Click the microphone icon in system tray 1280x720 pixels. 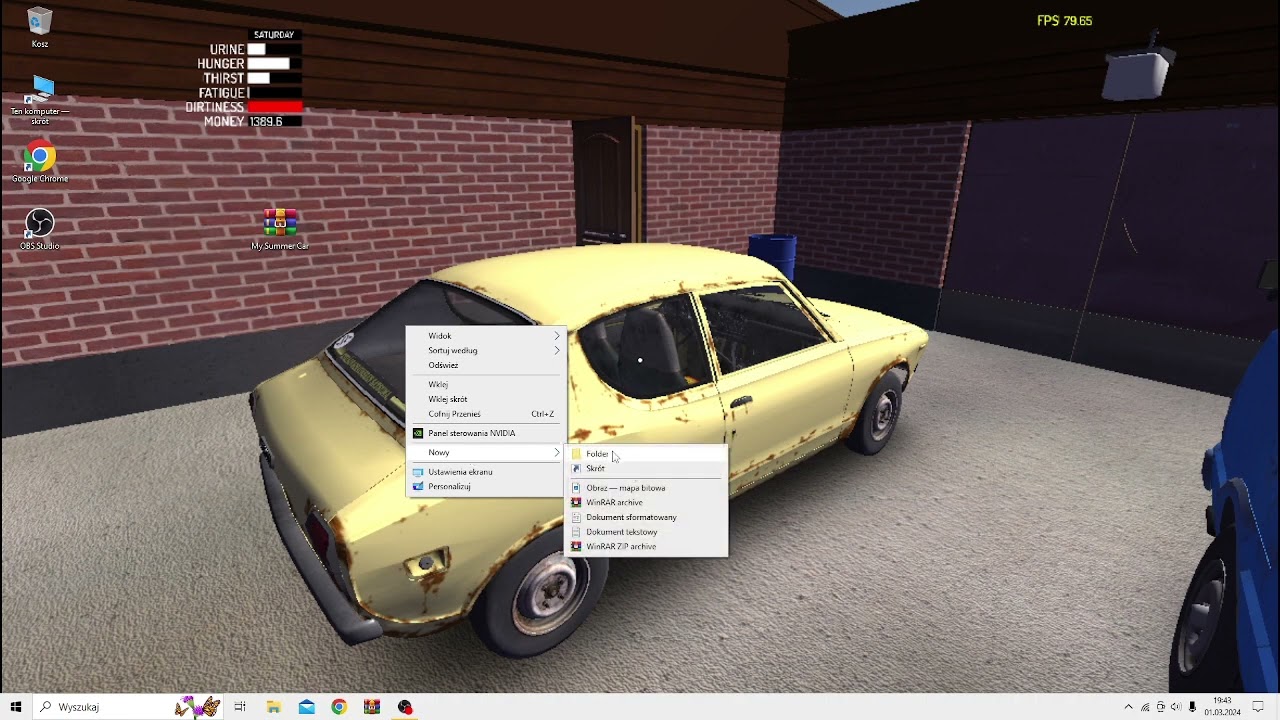(1192, 707)
